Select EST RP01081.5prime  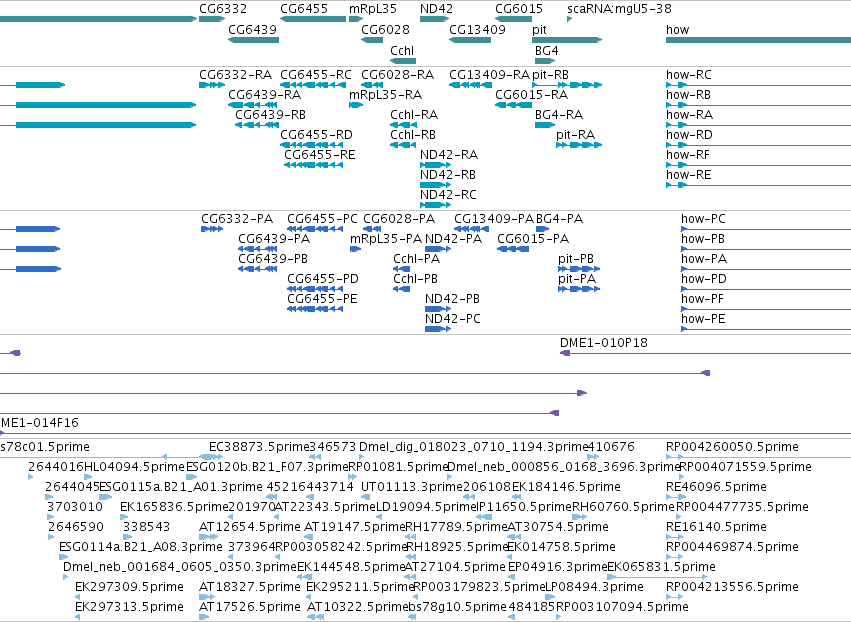point(398,467)
